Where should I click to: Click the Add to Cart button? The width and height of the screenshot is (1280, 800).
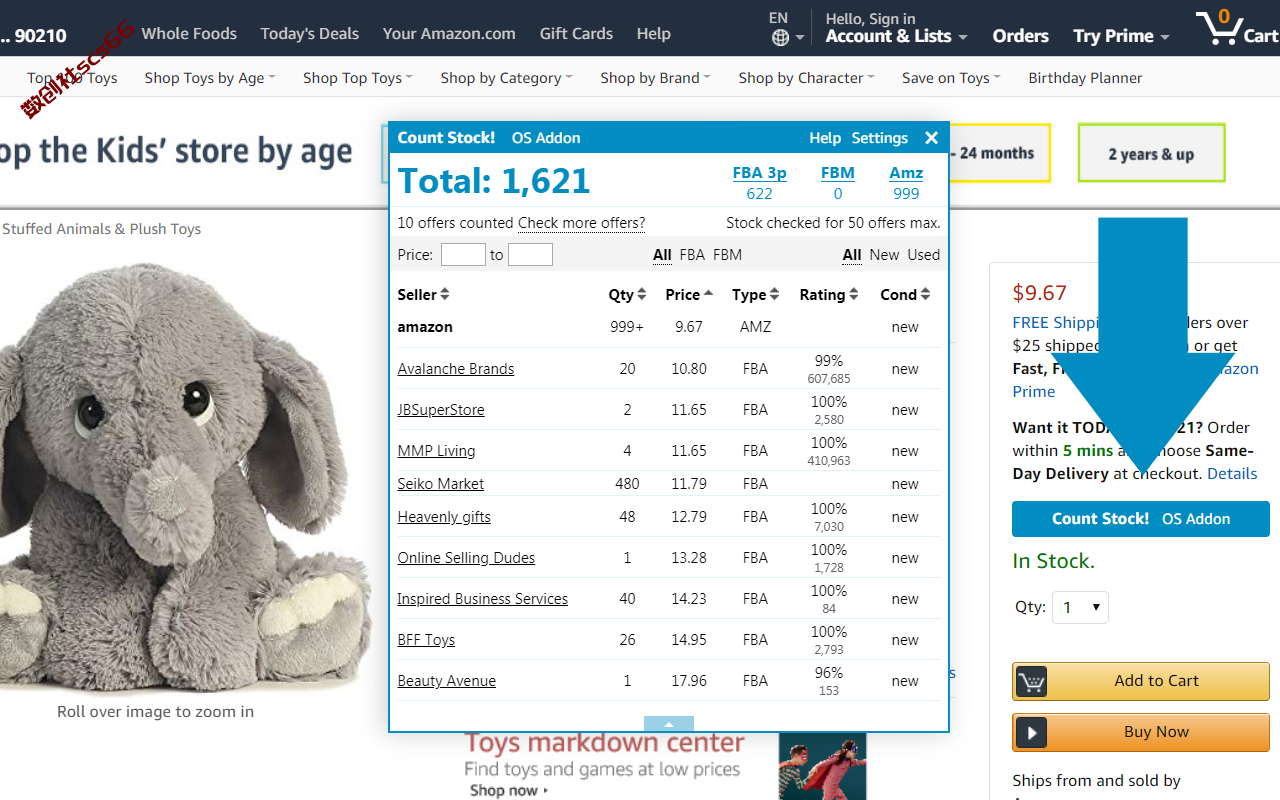pos(1141,681)
